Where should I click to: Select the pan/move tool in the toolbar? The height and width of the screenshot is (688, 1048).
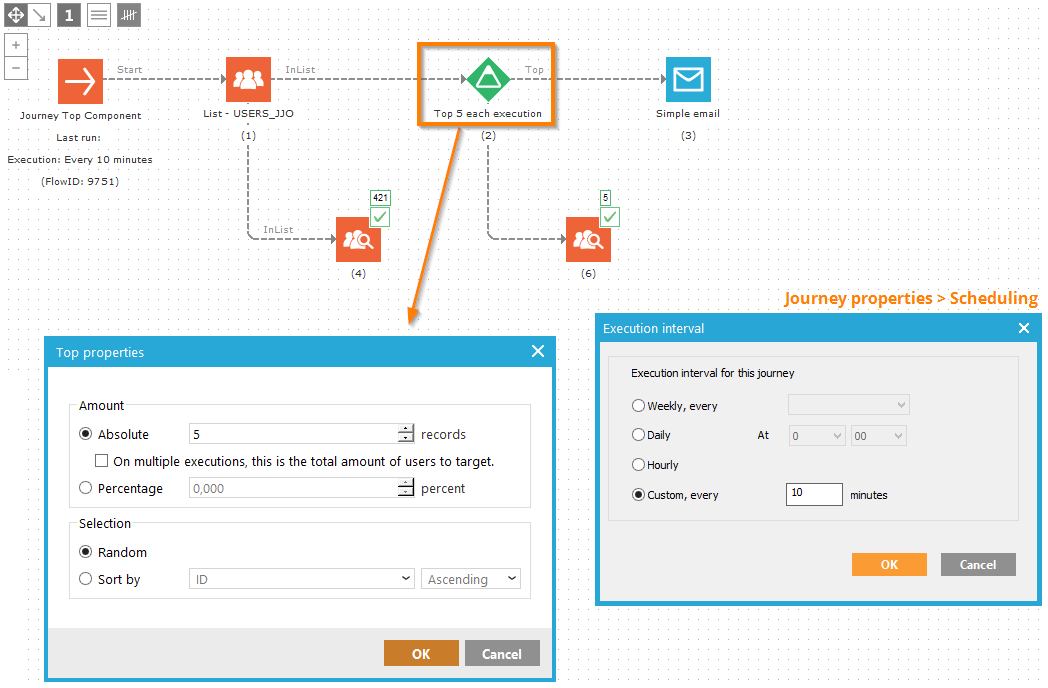(16, 15)
